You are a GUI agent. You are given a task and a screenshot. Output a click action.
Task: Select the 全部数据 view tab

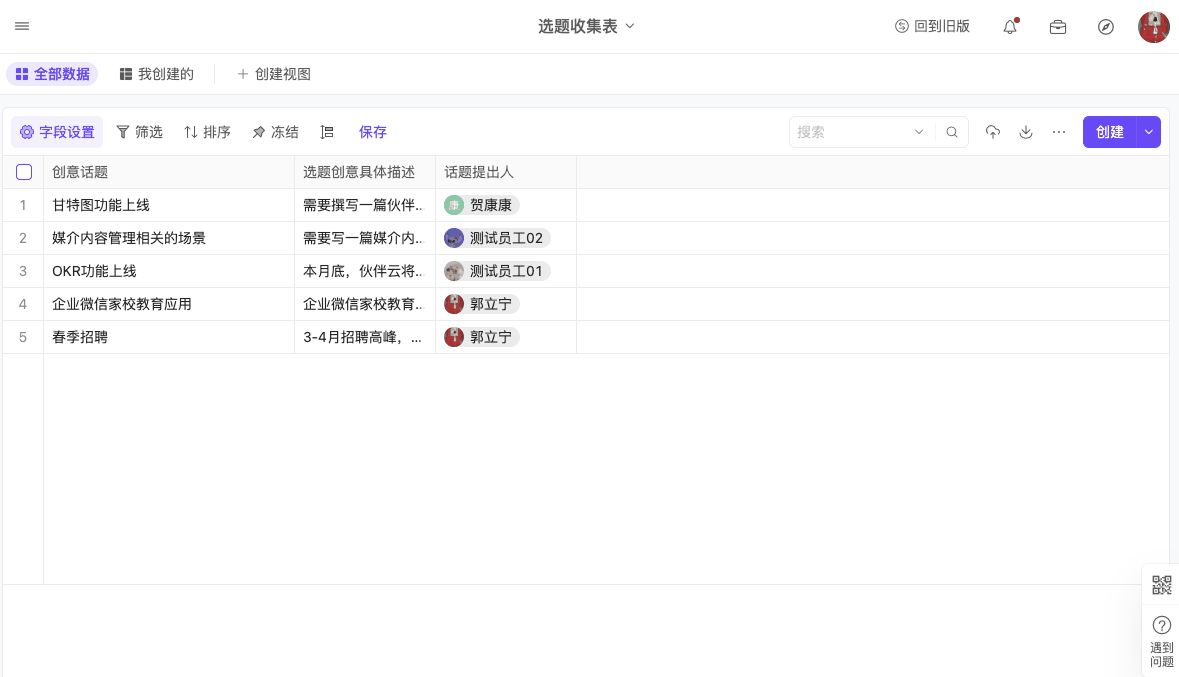tap(52, 74)
